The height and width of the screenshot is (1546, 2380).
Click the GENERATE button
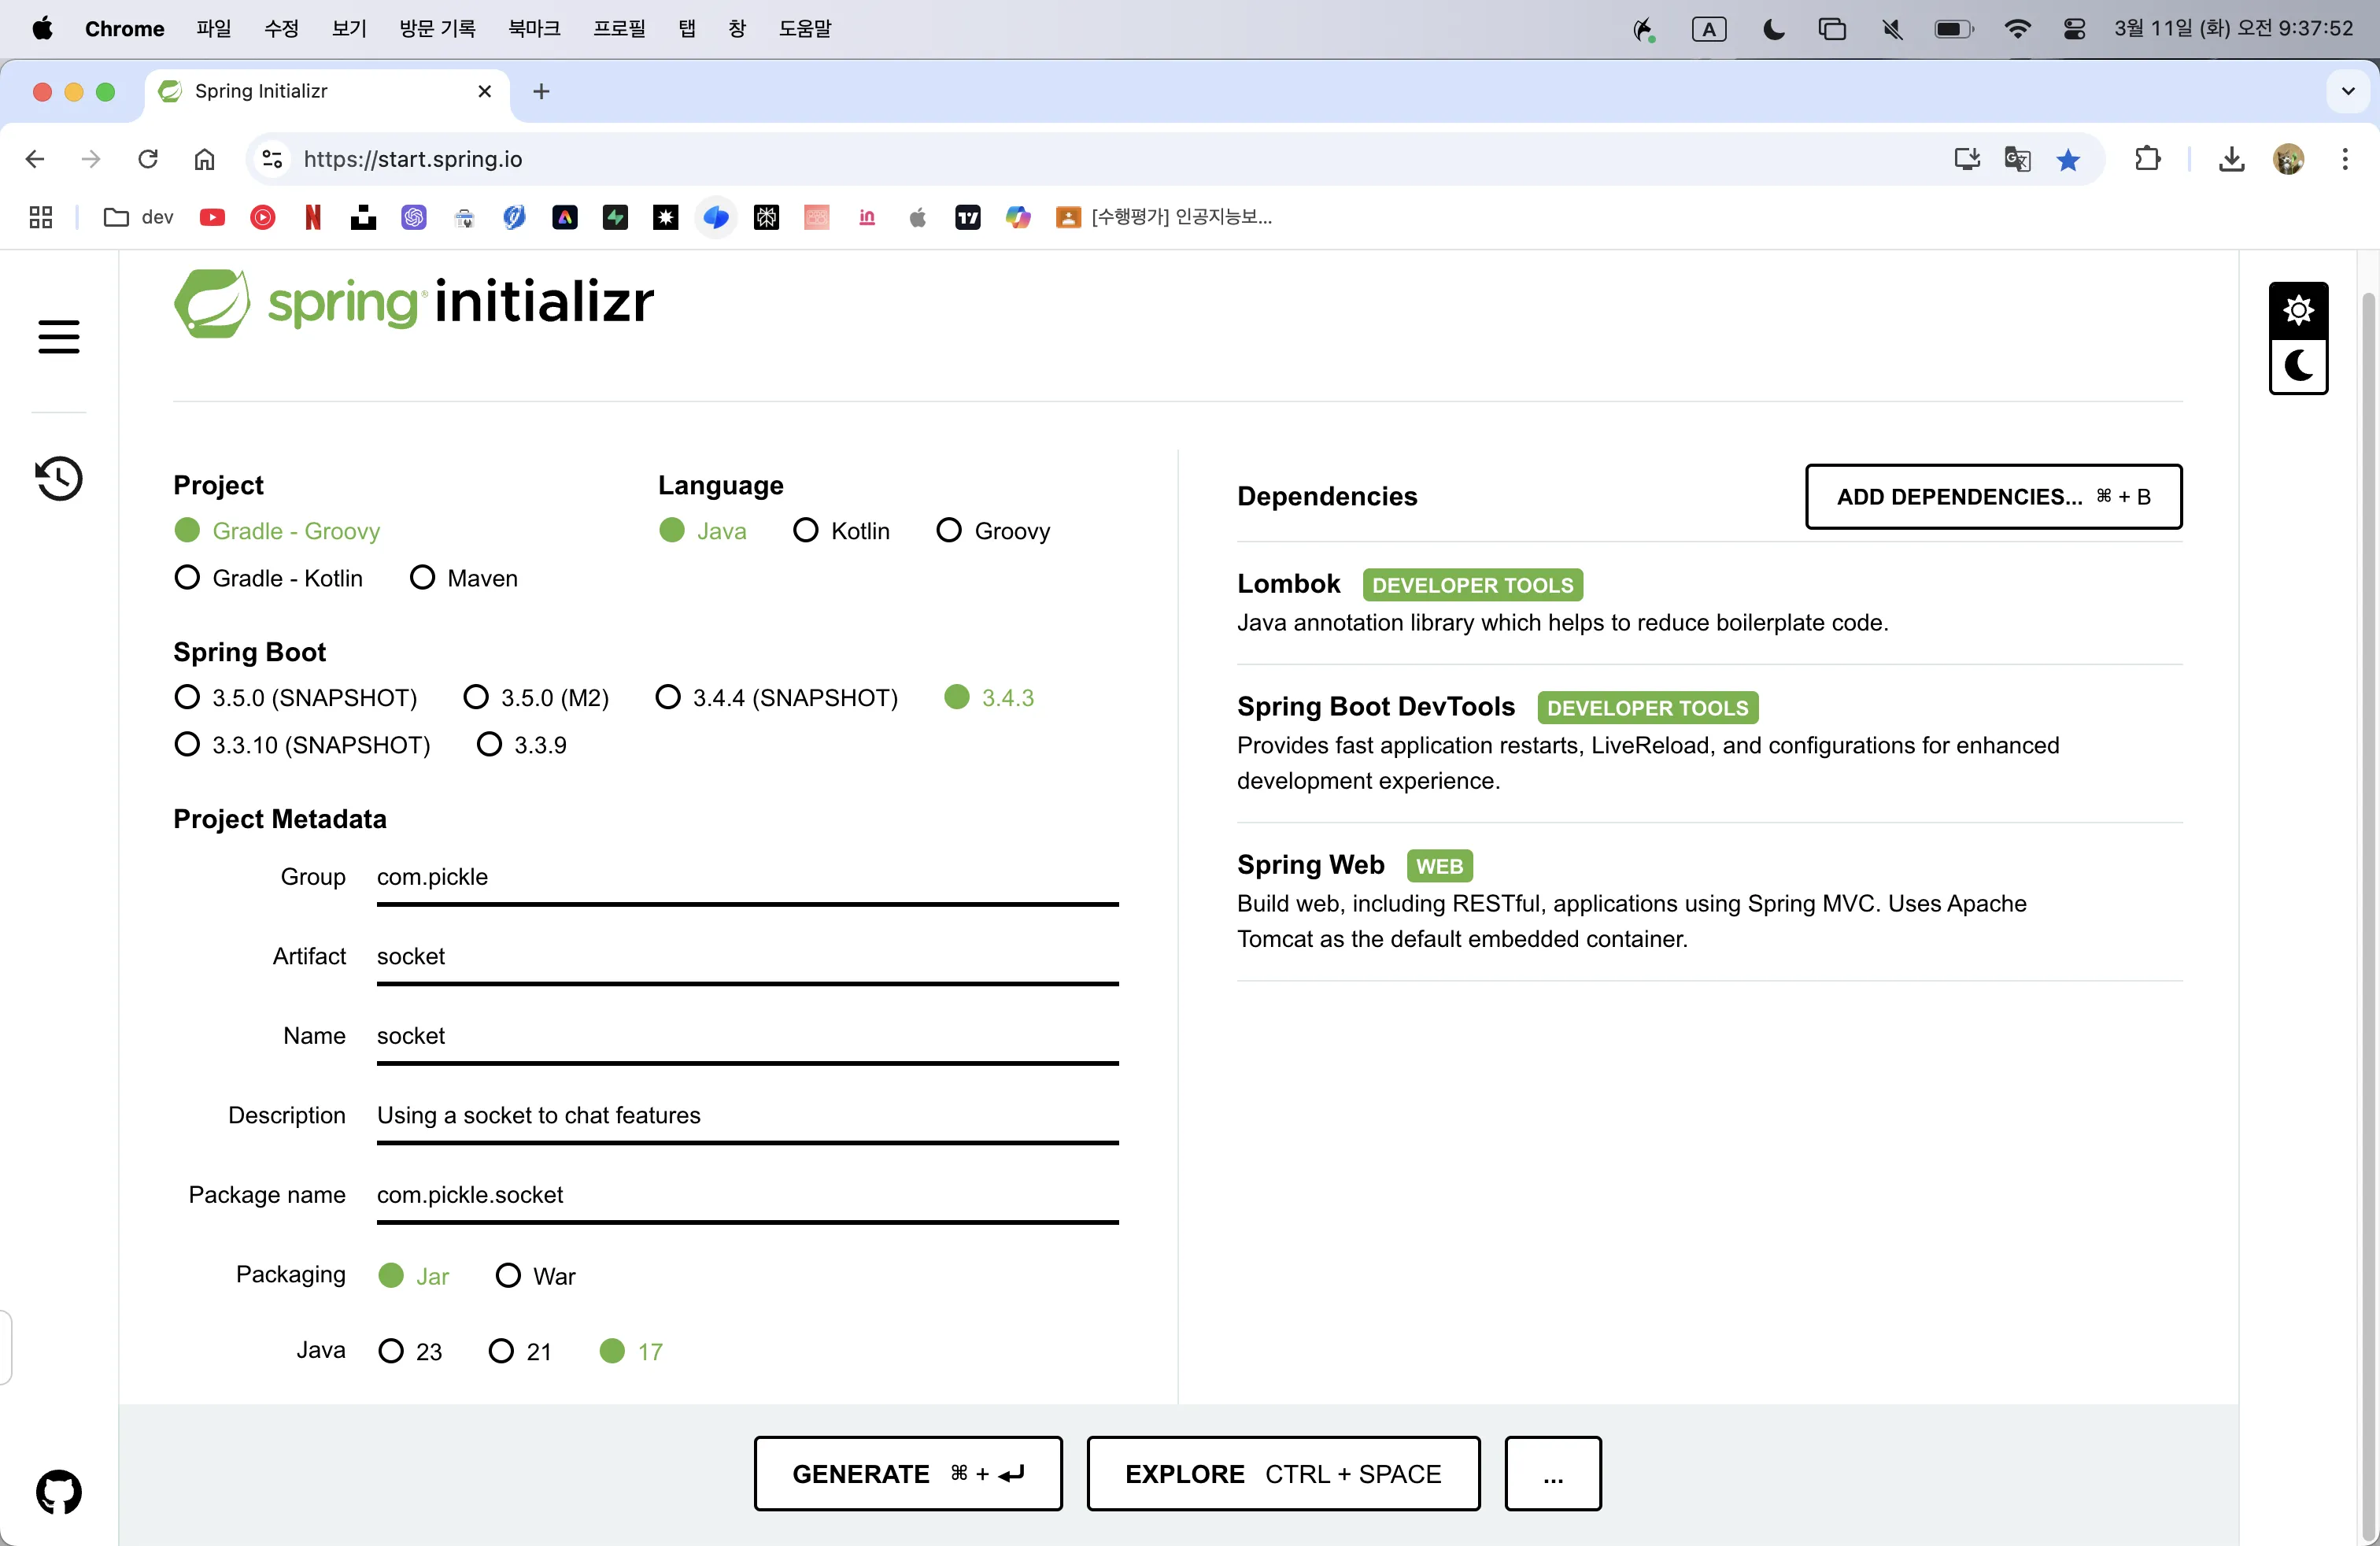907,1473
